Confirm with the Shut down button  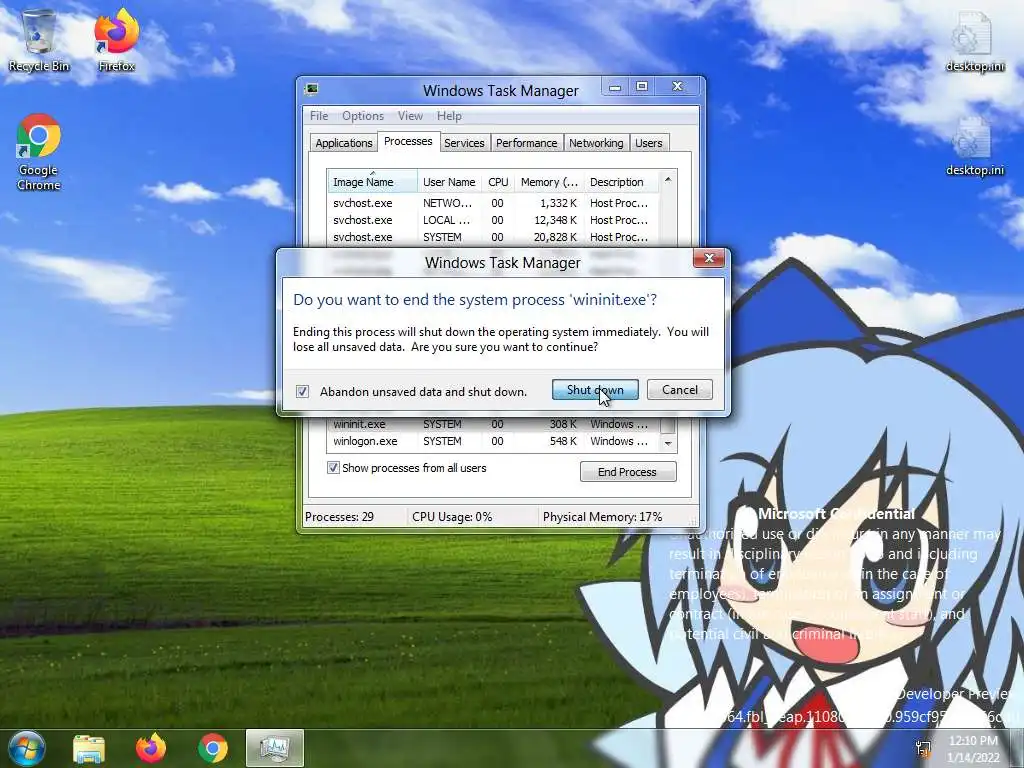(595, 390)
